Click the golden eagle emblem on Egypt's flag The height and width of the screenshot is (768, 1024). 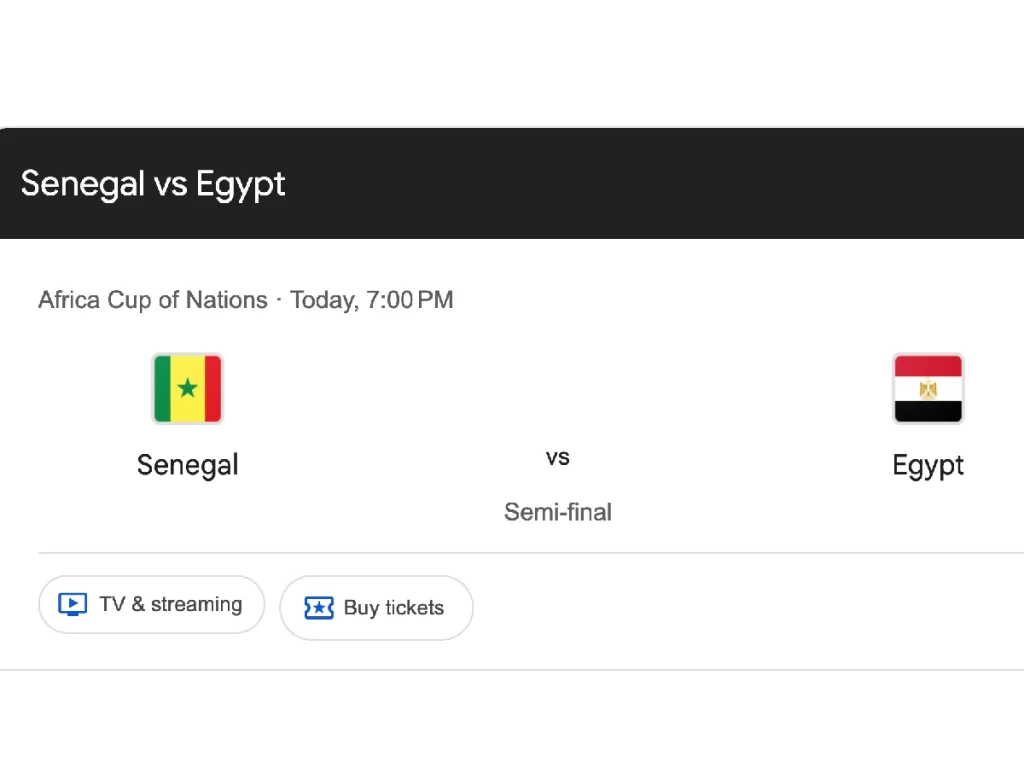928,389
